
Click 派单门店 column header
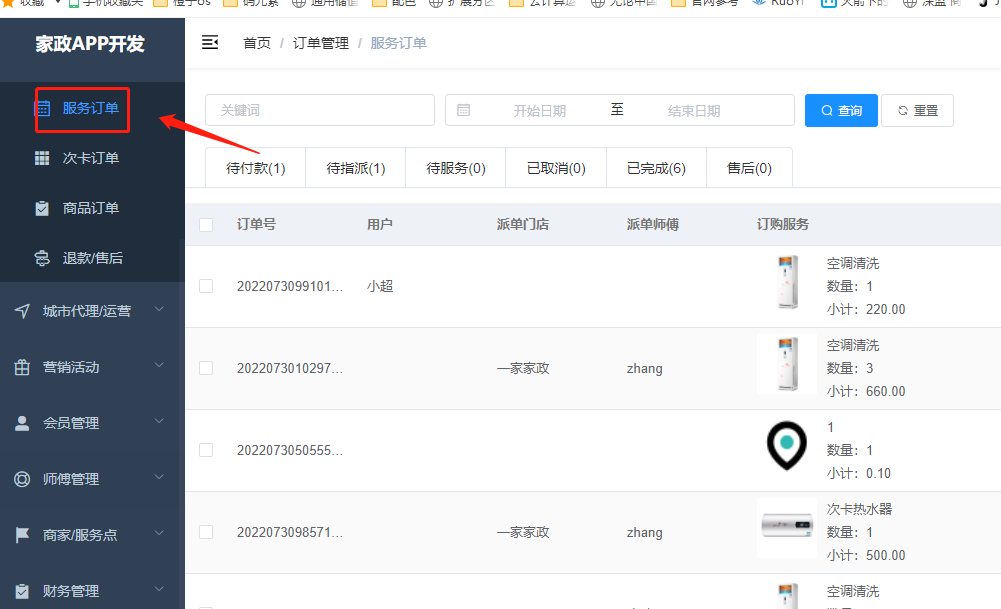pyautogui.click(x=523, y=224)
